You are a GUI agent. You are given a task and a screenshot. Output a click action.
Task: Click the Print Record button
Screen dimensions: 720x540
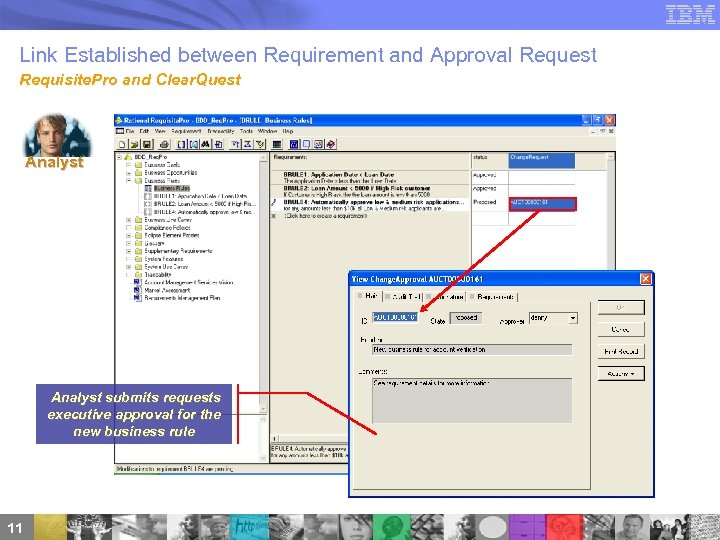click(621, 351)
